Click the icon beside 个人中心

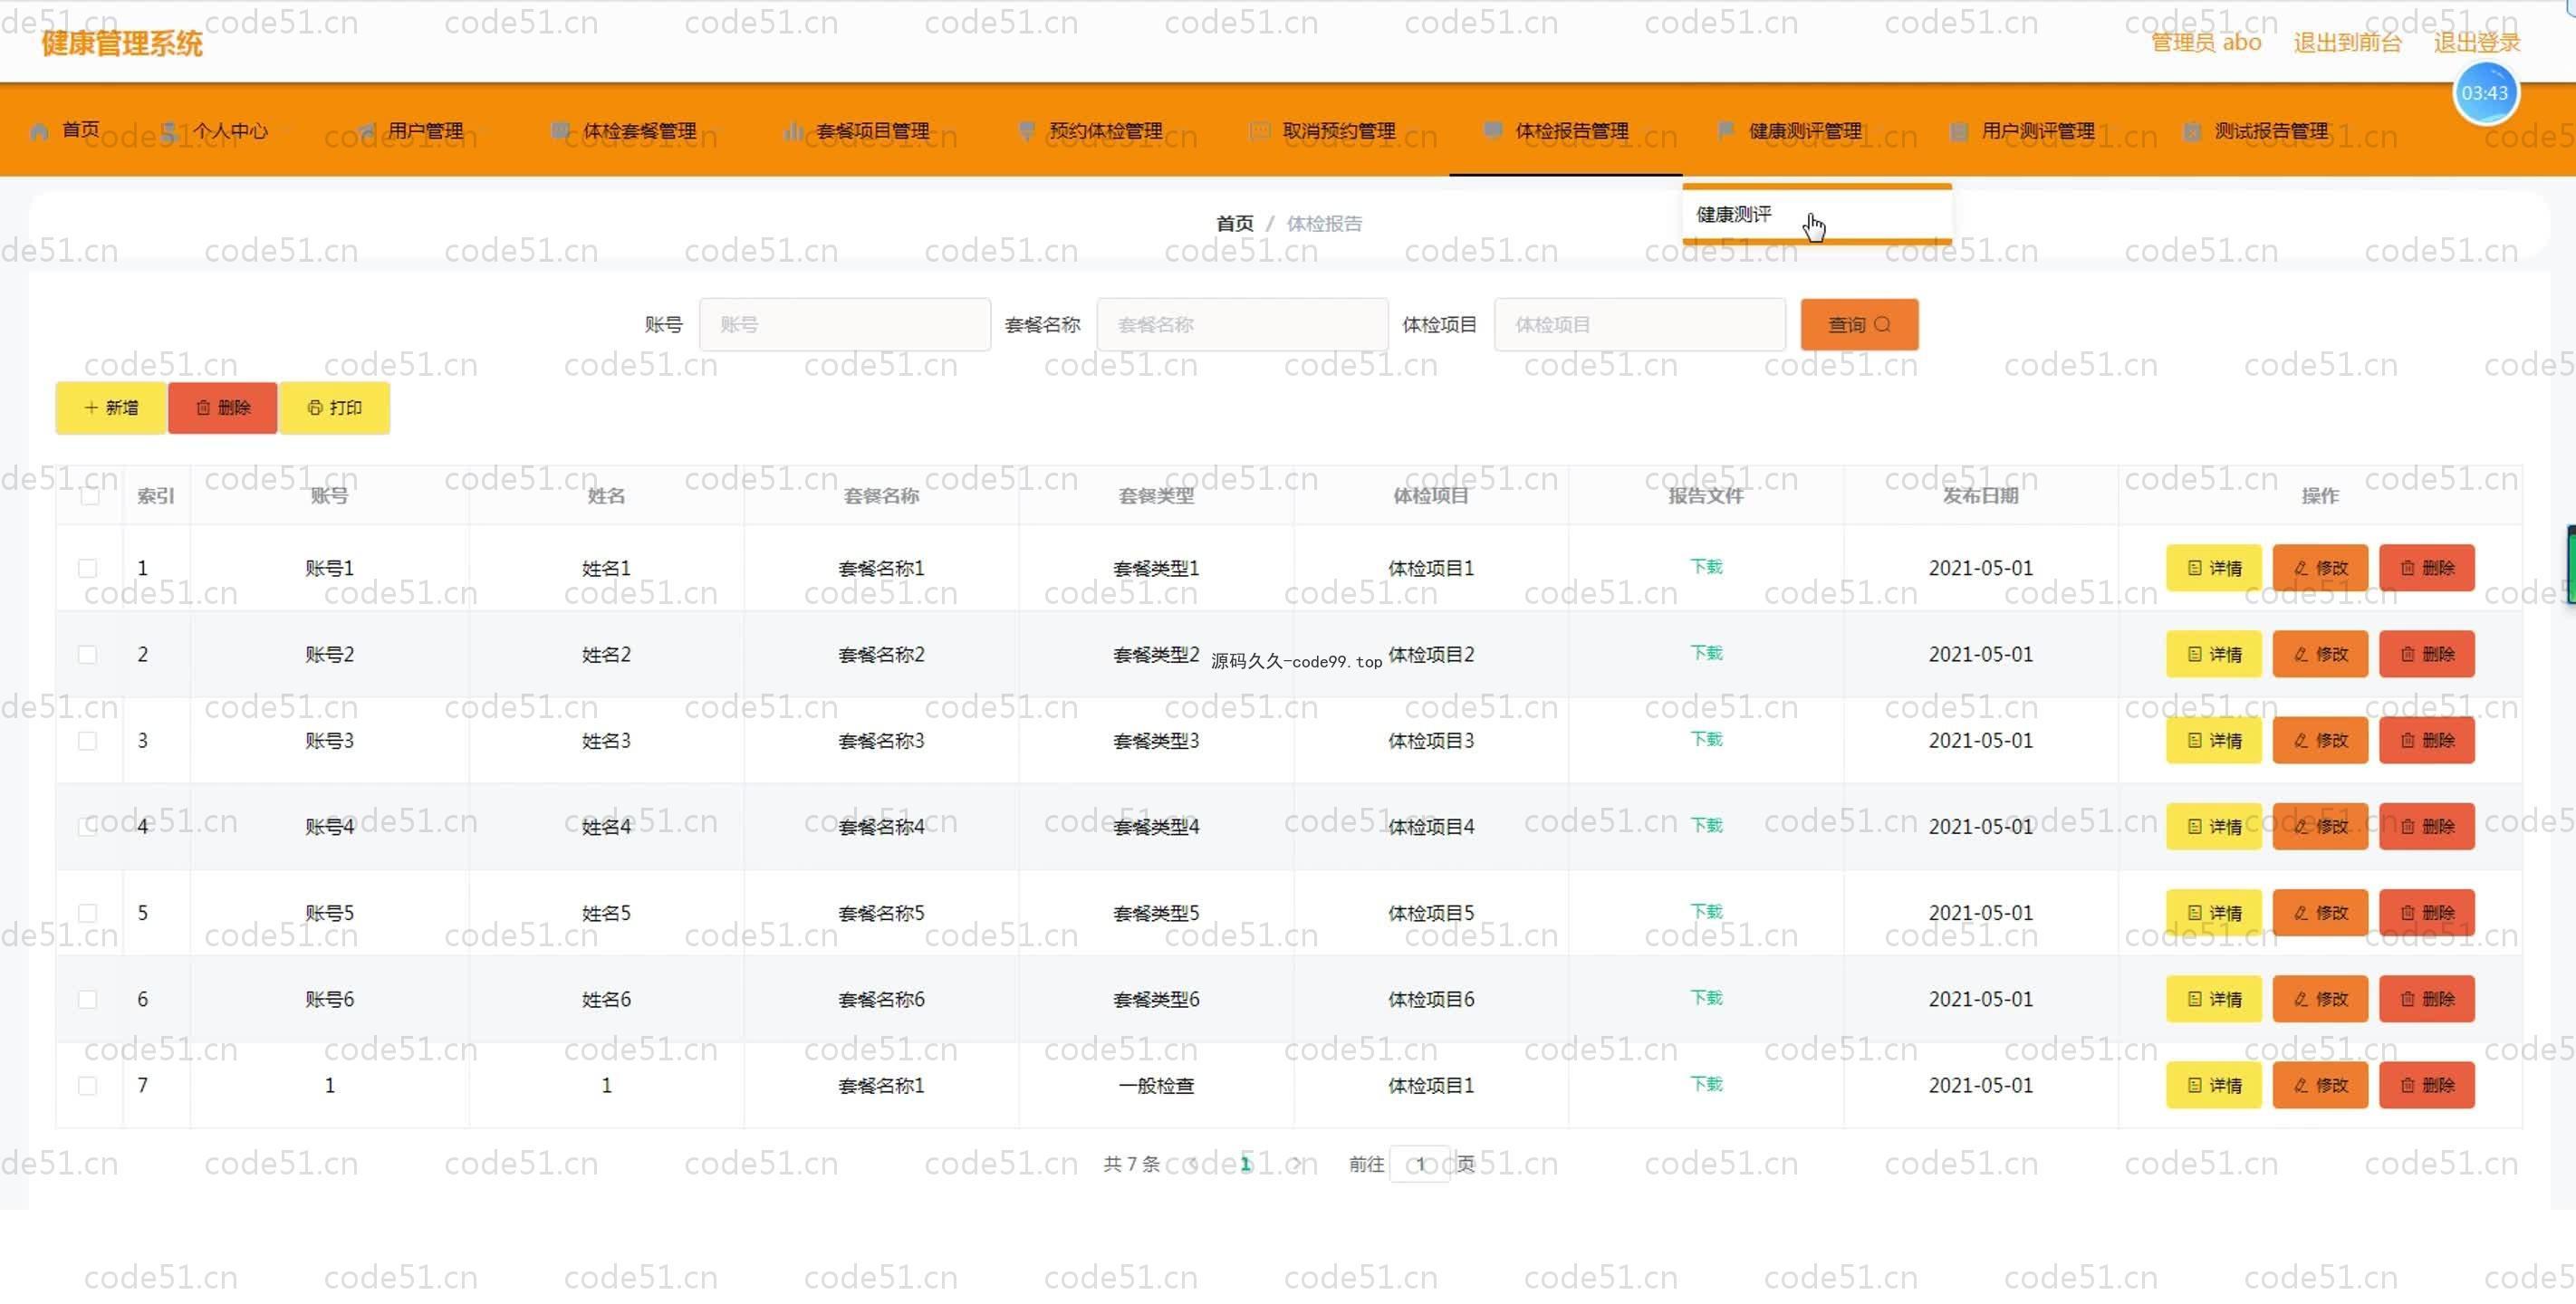(x=170, y=131)
